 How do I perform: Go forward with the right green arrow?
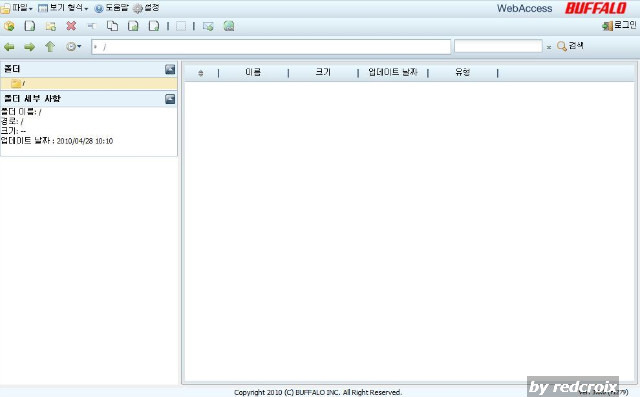click(x=29, y=47)
